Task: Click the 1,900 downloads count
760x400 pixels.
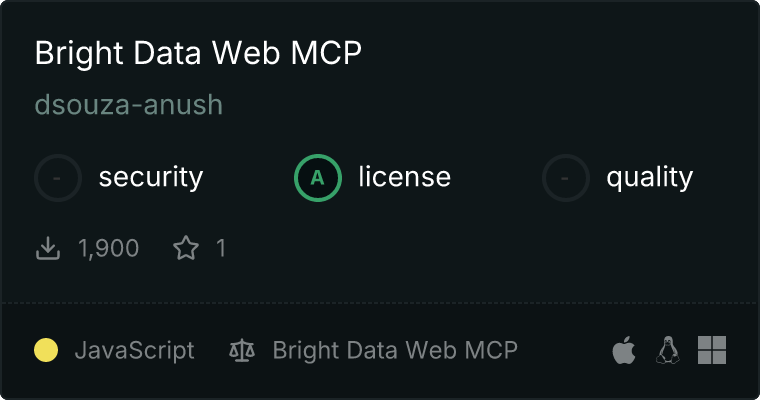Action: click(109, 248)
